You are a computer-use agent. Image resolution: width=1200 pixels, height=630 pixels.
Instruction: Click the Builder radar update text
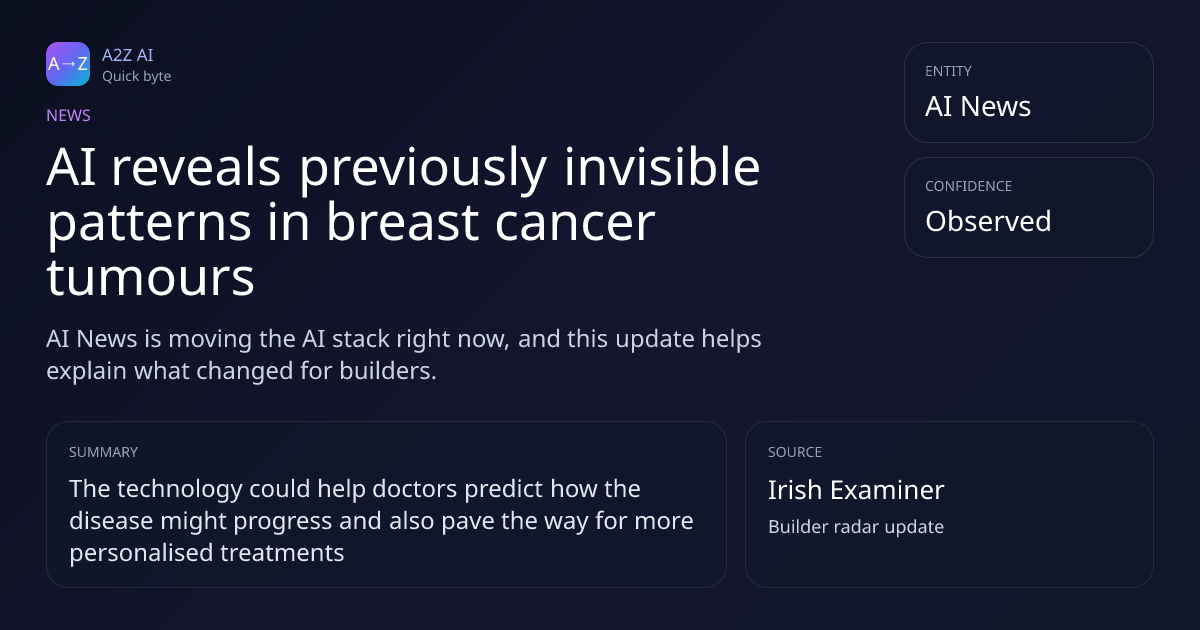click(x=856, y=526)
